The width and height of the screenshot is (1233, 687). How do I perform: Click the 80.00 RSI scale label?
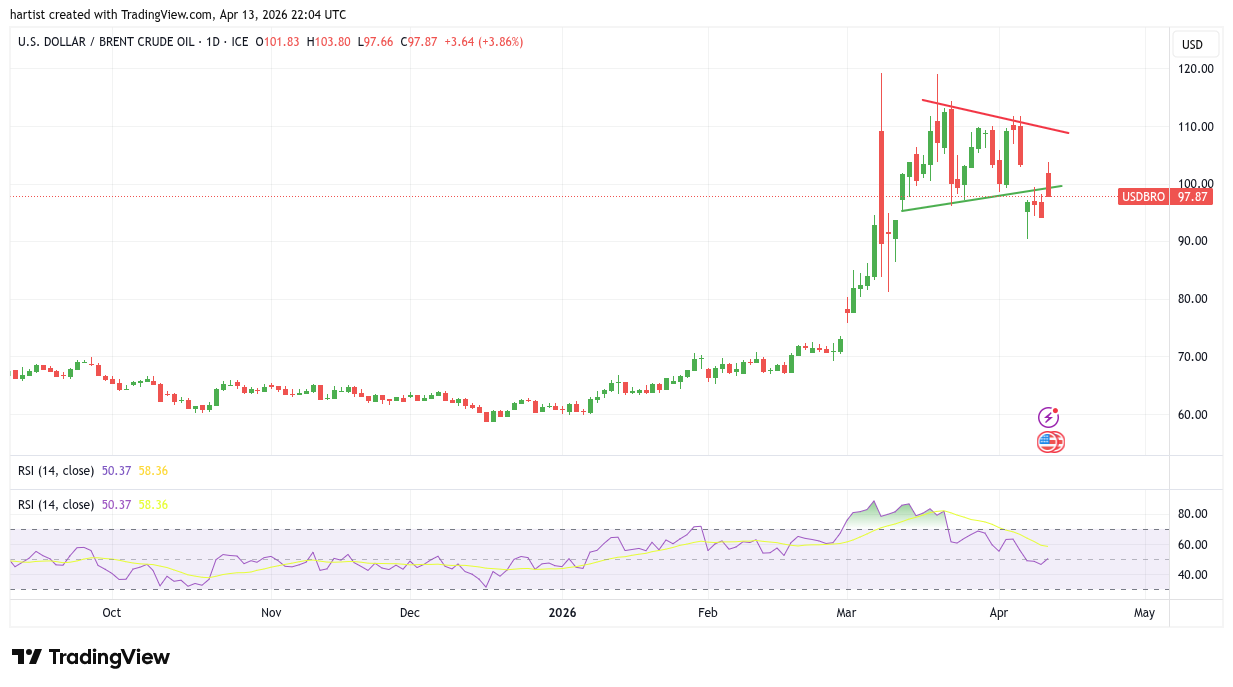tap(1195, 514)
